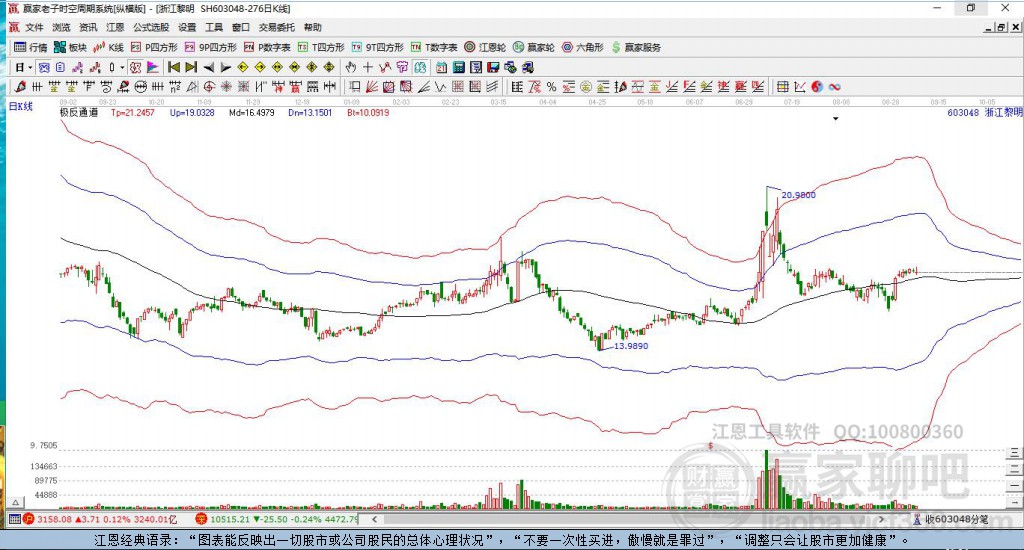Screen dimensions: 1024x550
Task: Open the 六角形 tool
Action: pos(583,47)
